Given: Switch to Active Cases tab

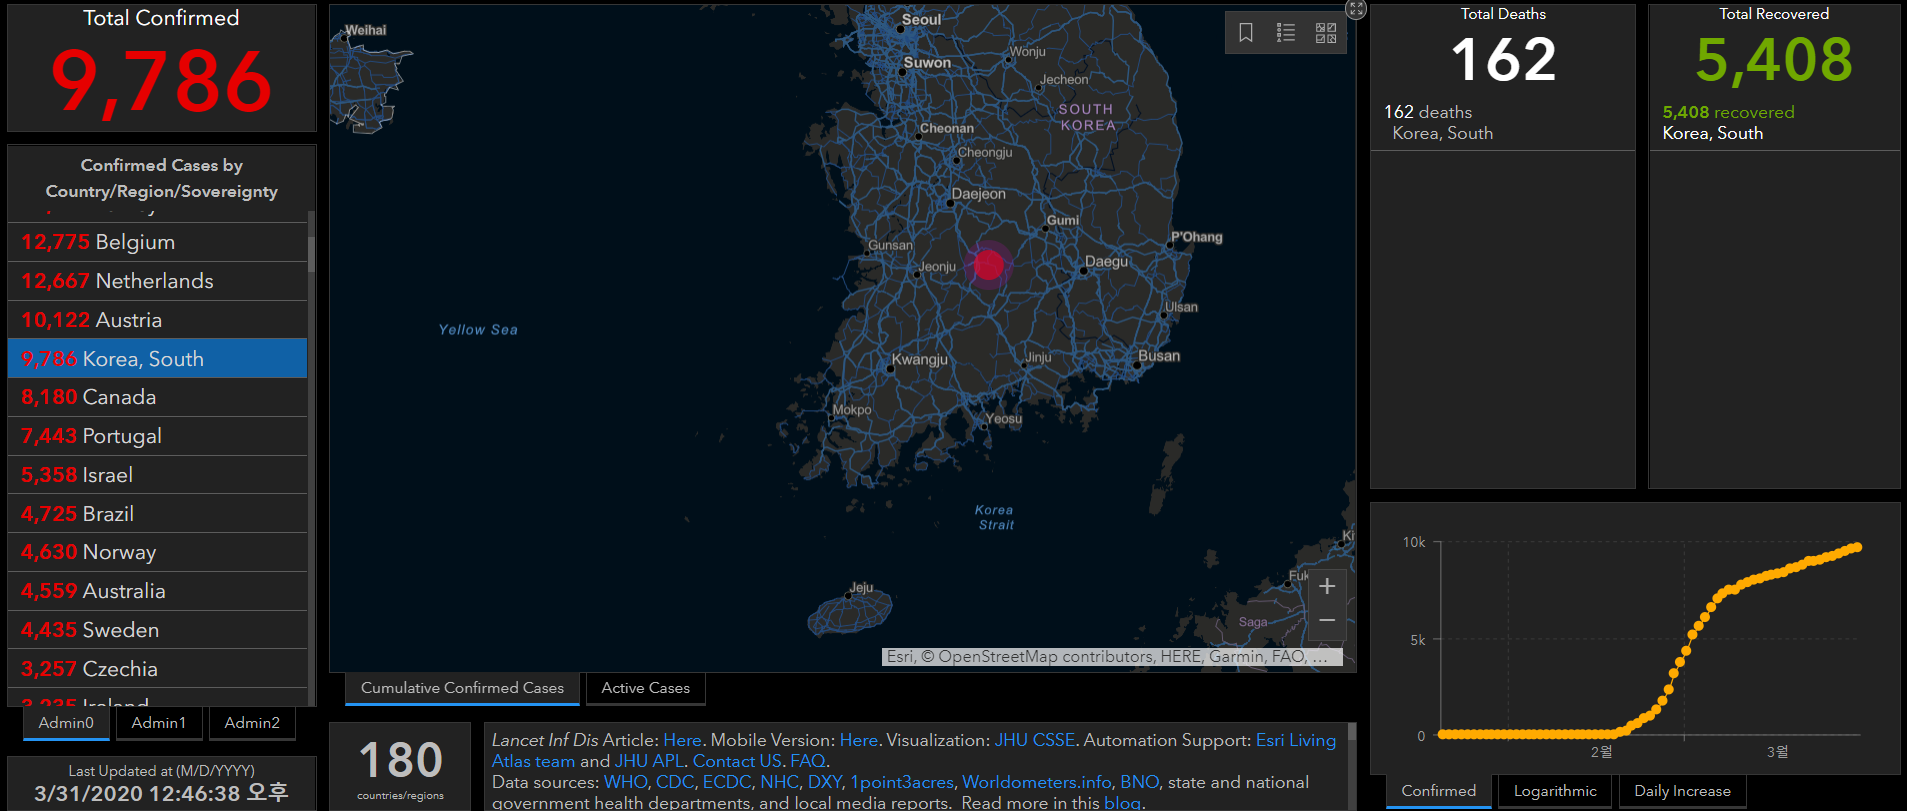Looking at the screenshot, I should (645, 688).
